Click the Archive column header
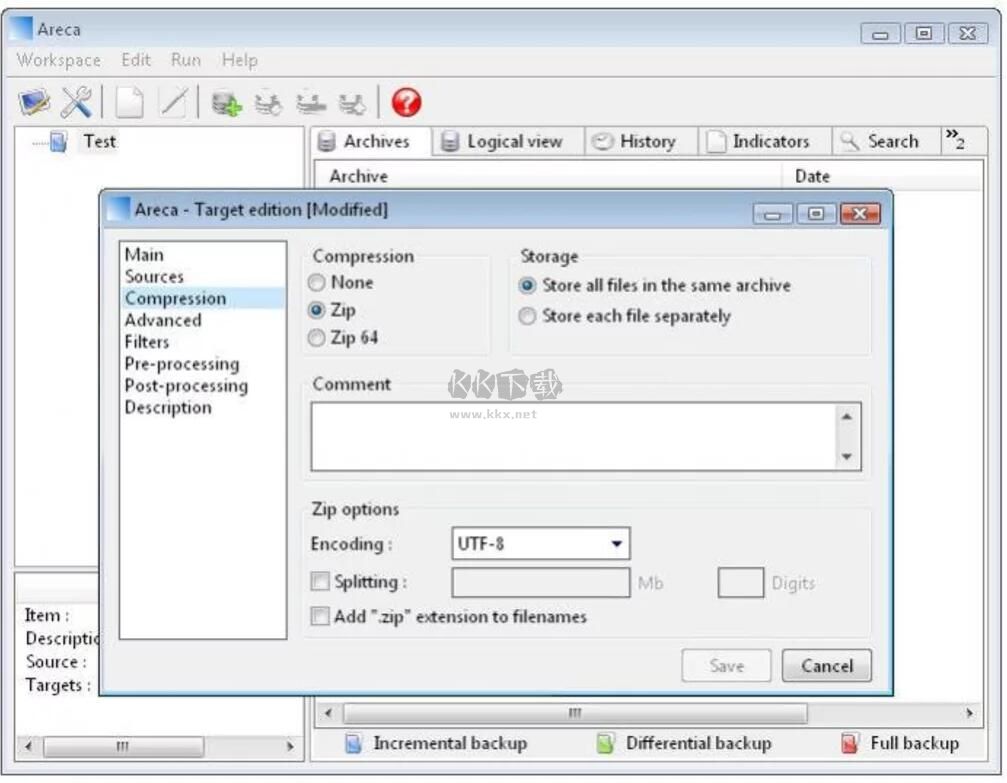1007x783 pixels. (547, 176)
